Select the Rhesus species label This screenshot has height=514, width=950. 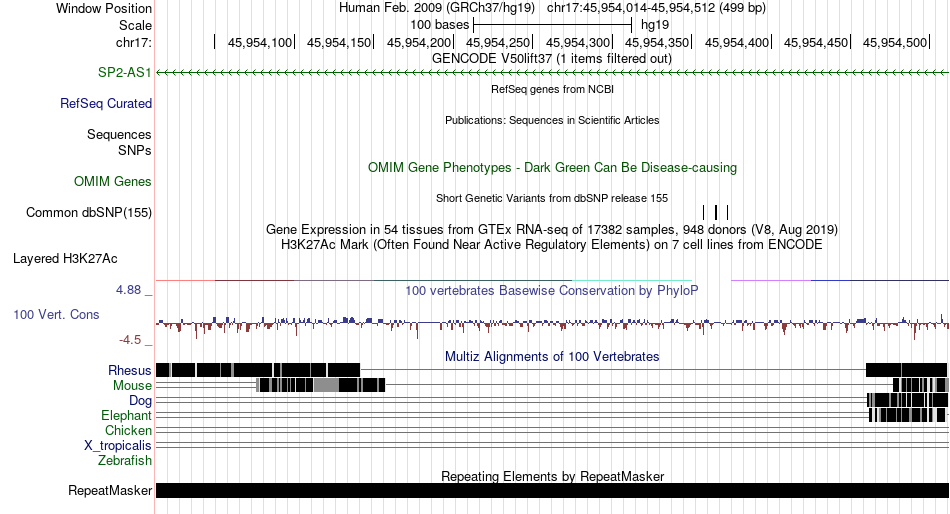(x=129, y=370)
